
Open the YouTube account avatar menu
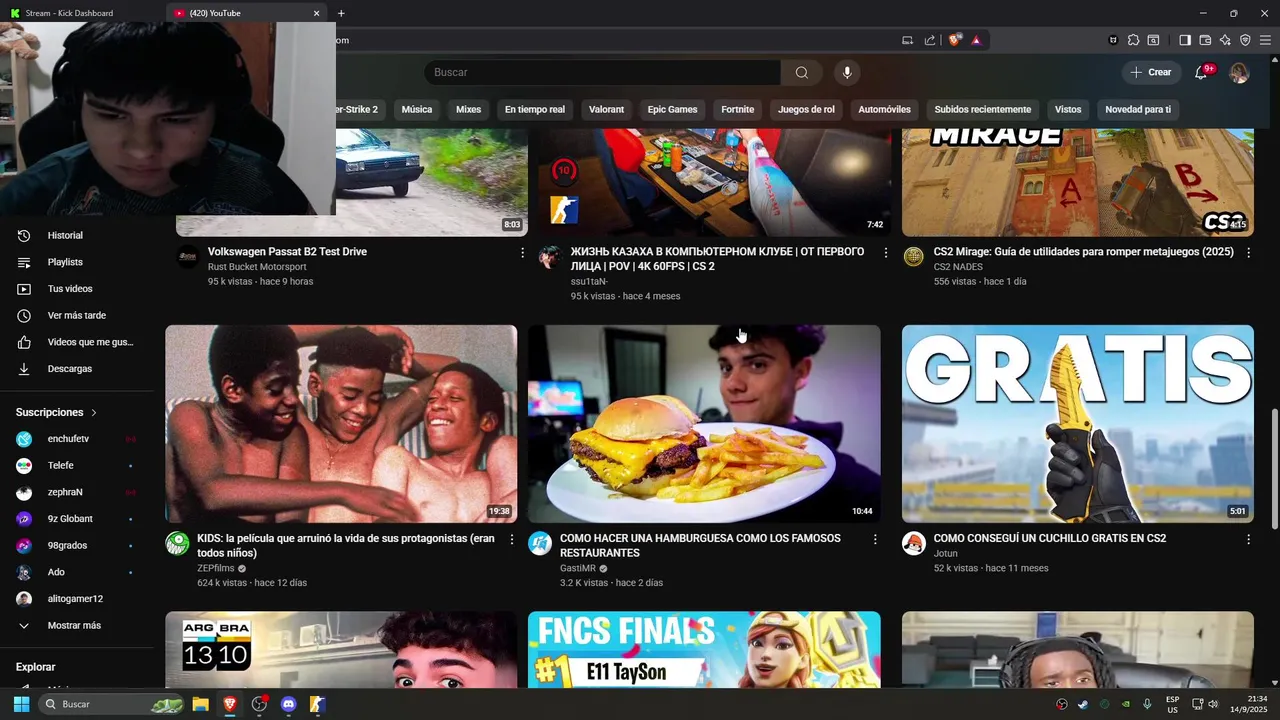(x=1239, y=72)
